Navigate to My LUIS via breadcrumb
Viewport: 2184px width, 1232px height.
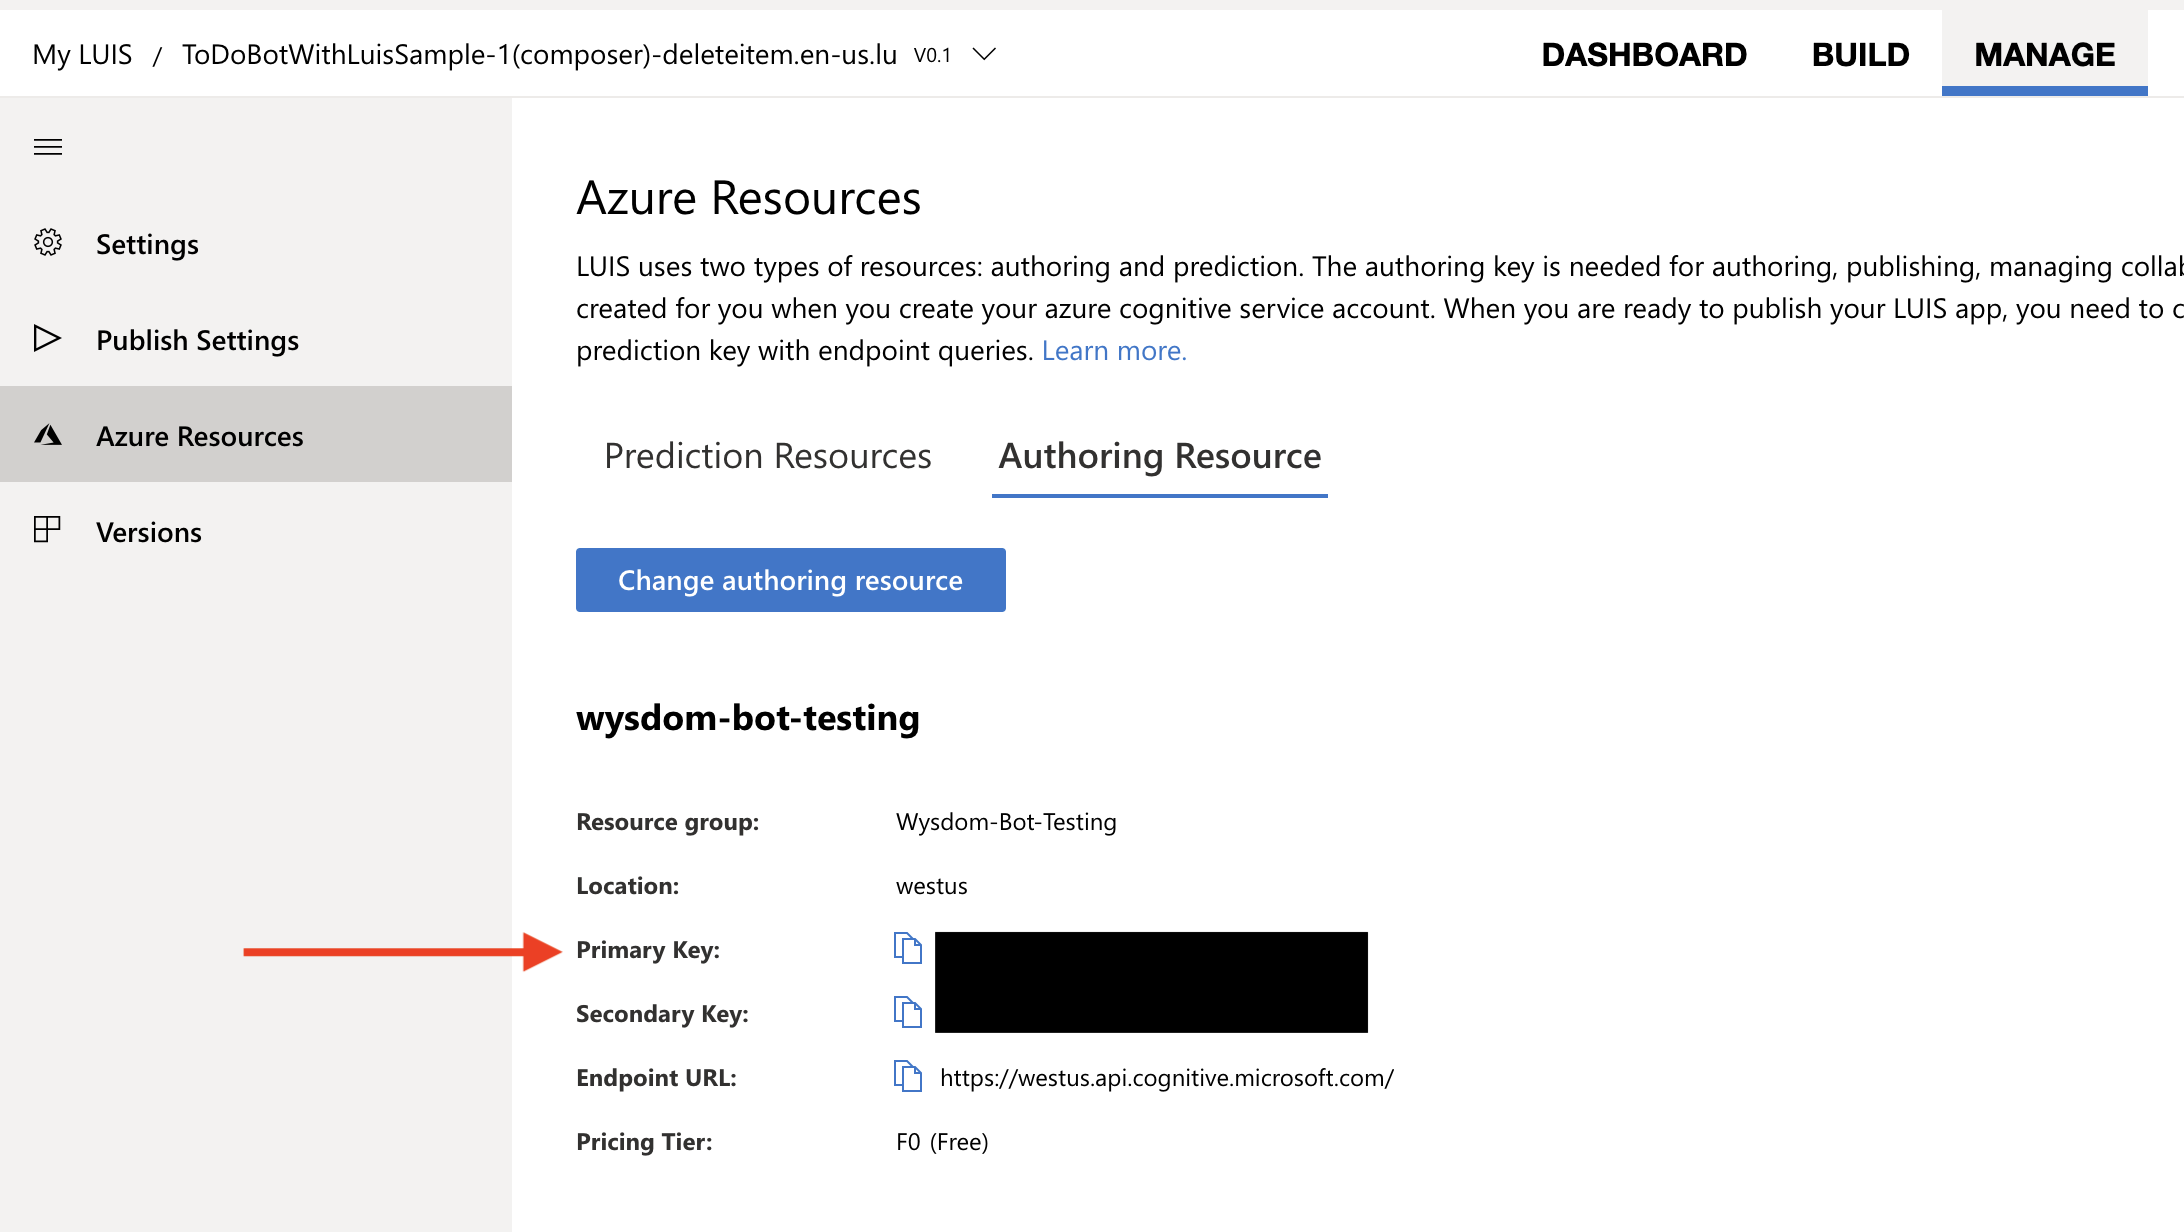81,55
